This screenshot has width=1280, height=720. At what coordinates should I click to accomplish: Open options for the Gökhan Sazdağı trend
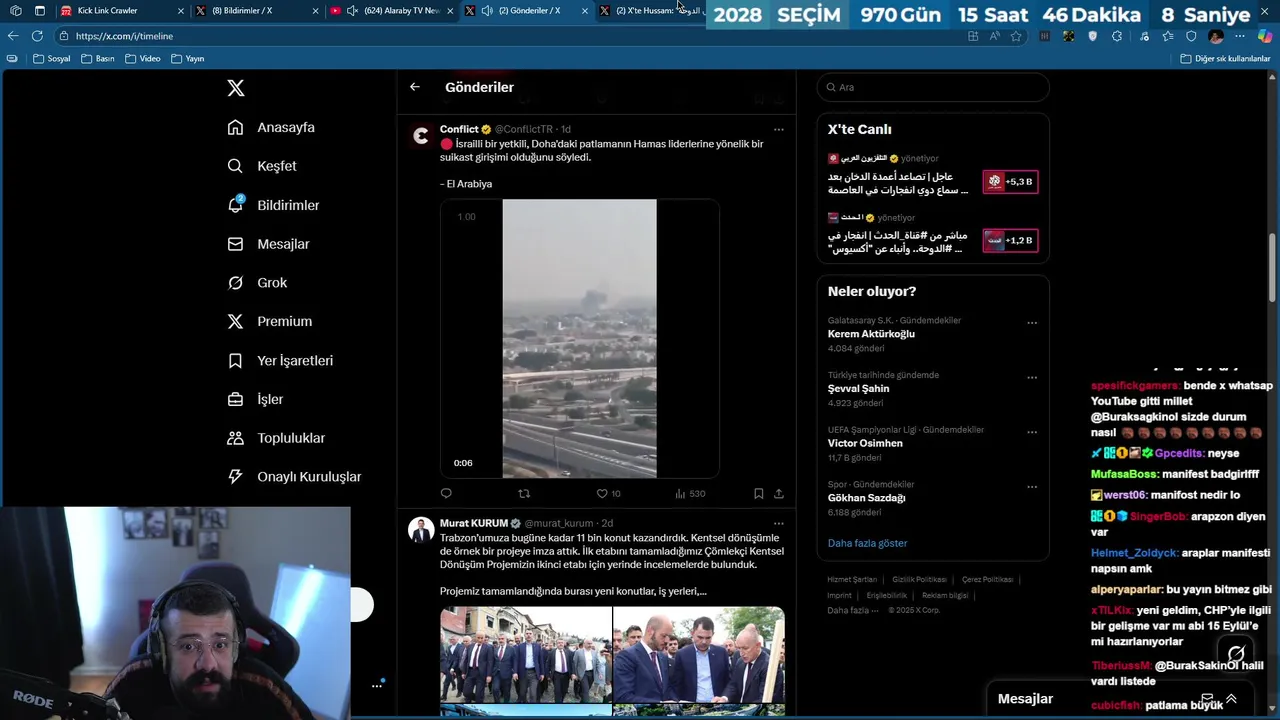point(1032,487)
